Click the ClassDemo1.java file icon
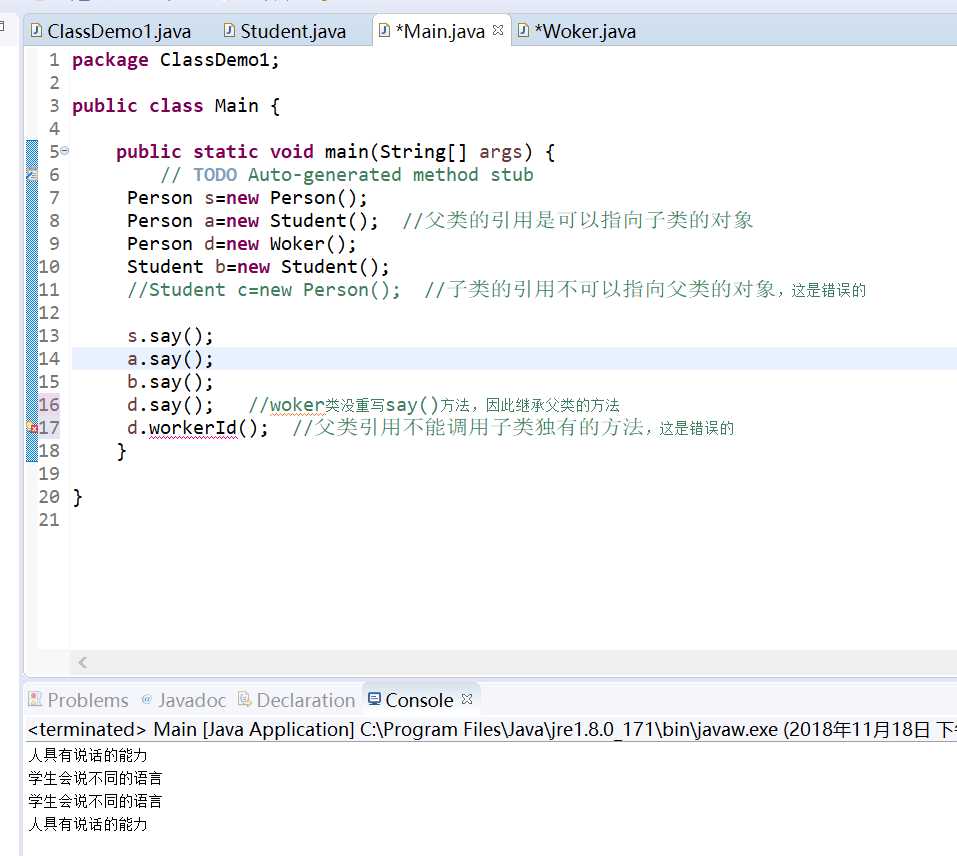The image size is (957, 856). 36,30
